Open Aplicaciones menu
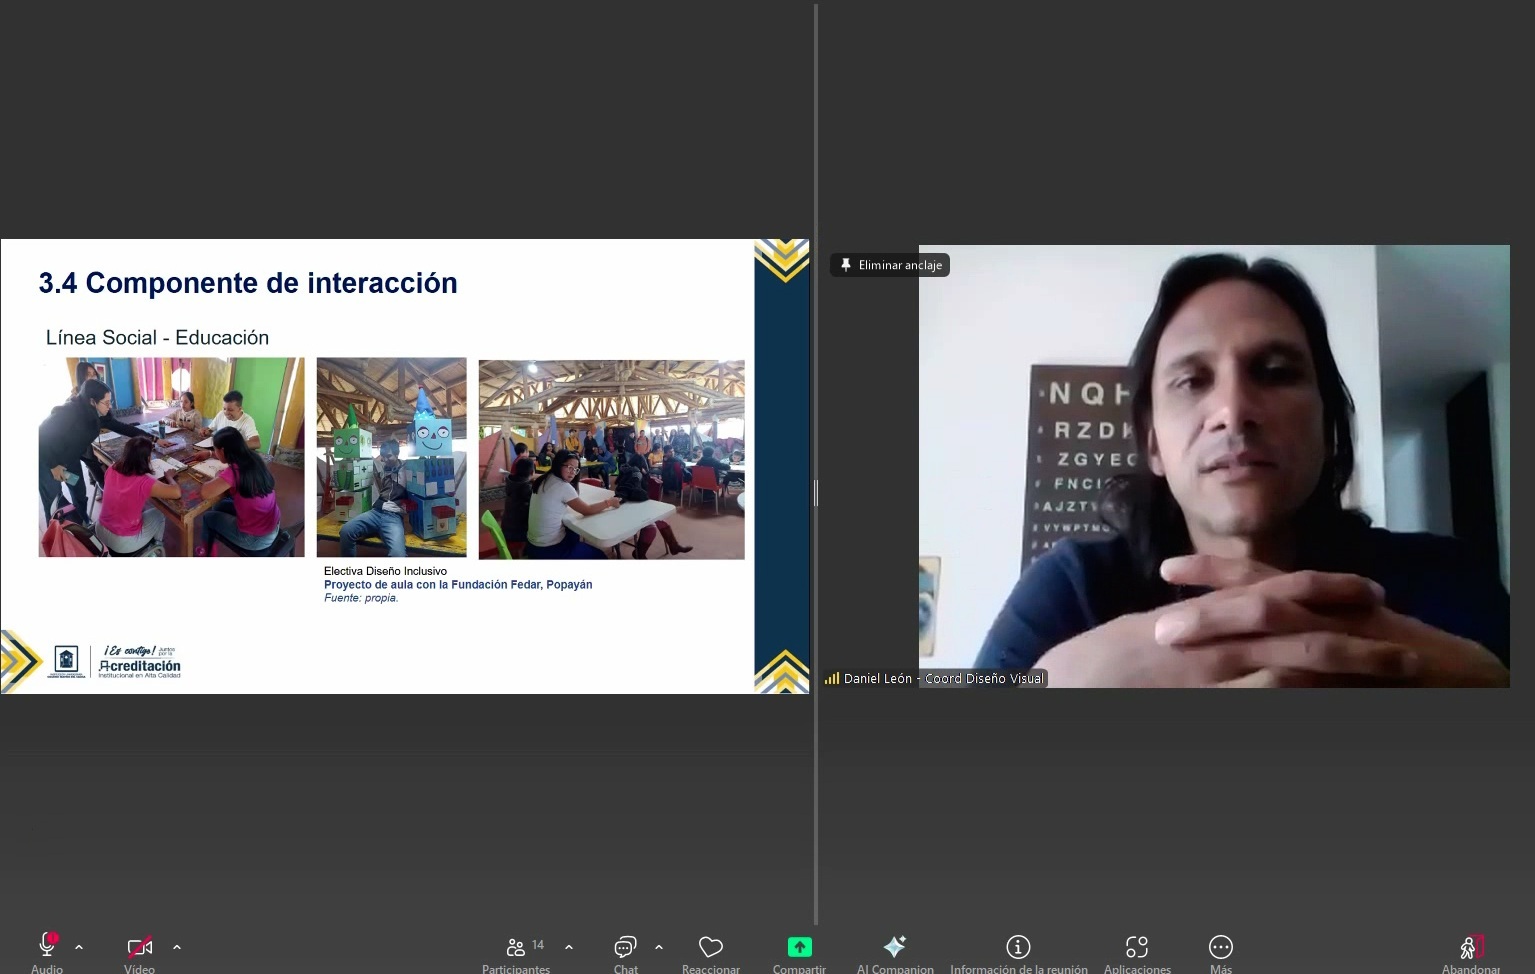This screenshot has width=1535, height=974. pos(1137,952)
